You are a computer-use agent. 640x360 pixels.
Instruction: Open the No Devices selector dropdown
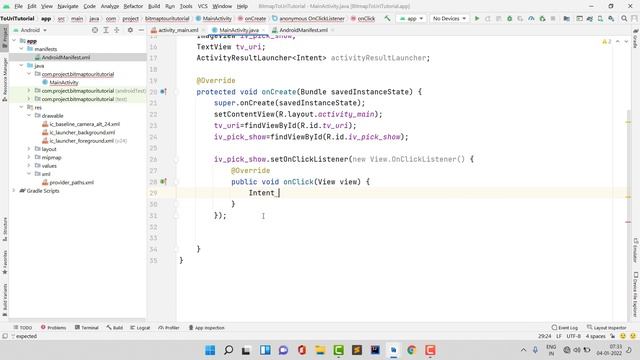449,19
